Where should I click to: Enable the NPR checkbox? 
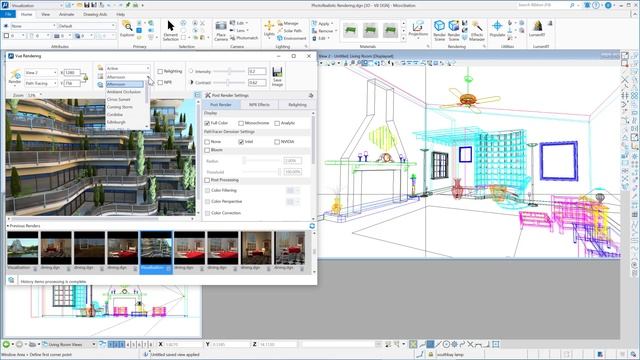[160, 82]
